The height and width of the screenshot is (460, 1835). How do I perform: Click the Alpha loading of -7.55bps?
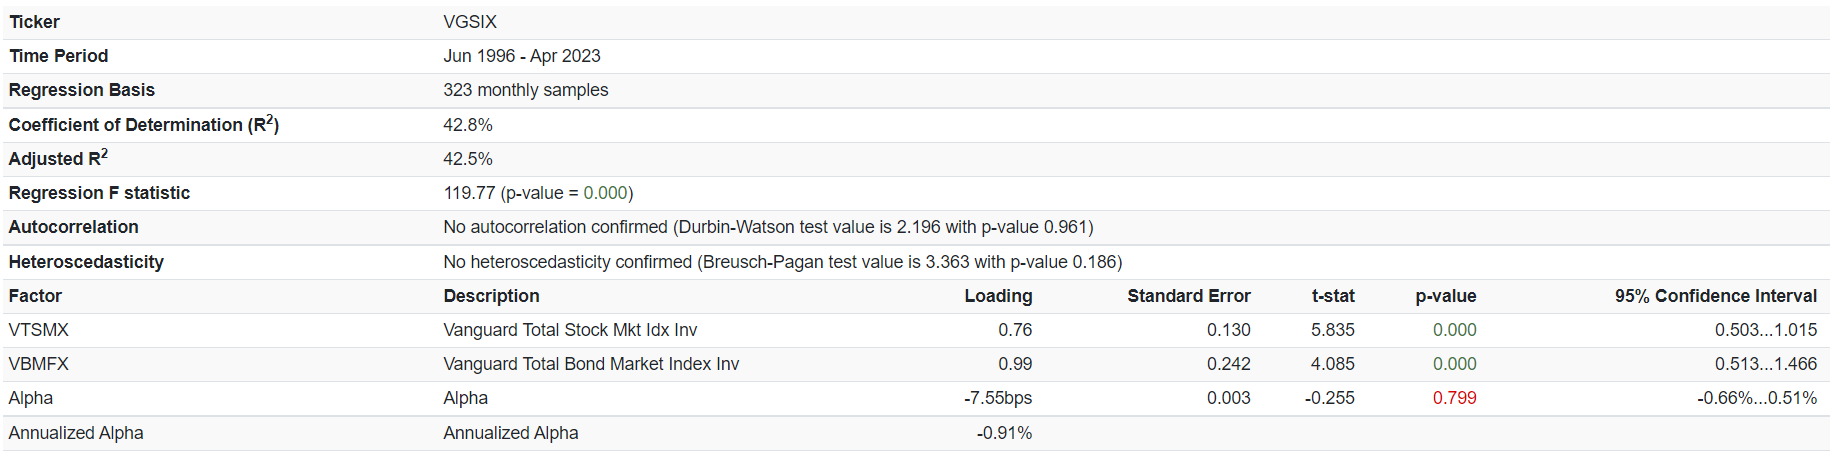(x=997, y=398)
